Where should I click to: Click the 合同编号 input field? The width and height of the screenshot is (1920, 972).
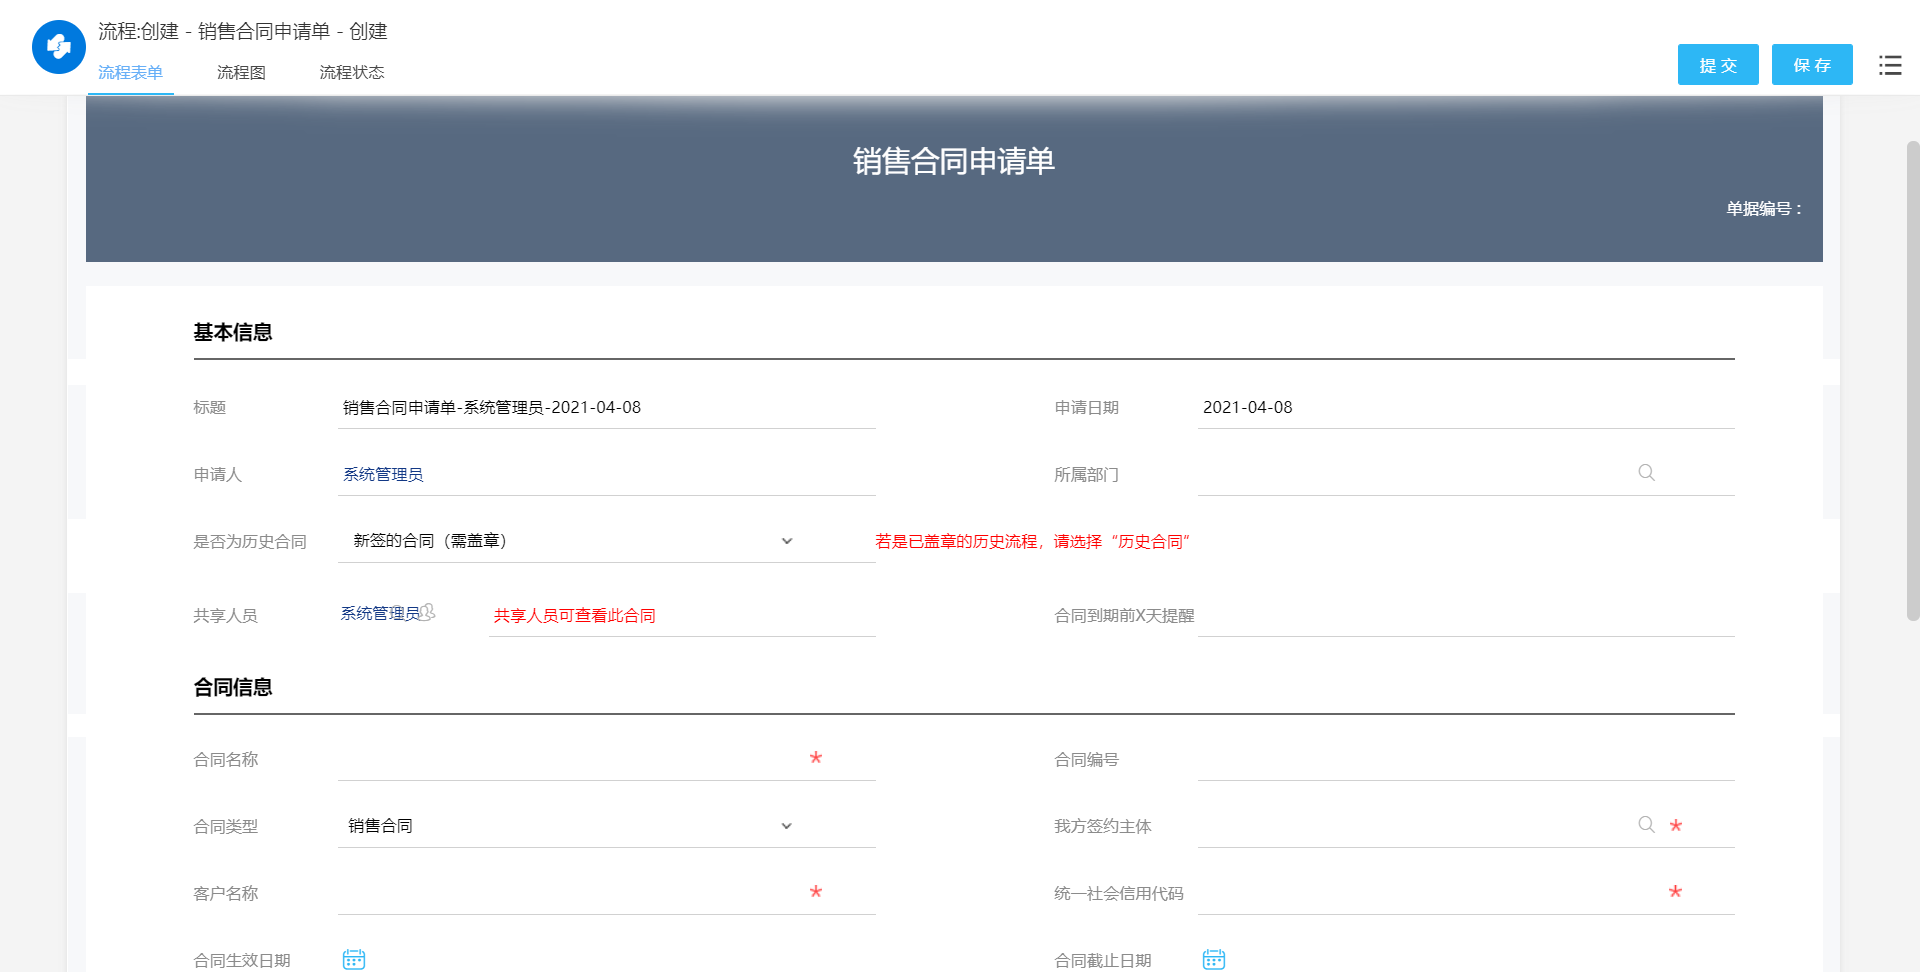(x=1466, y=759)
